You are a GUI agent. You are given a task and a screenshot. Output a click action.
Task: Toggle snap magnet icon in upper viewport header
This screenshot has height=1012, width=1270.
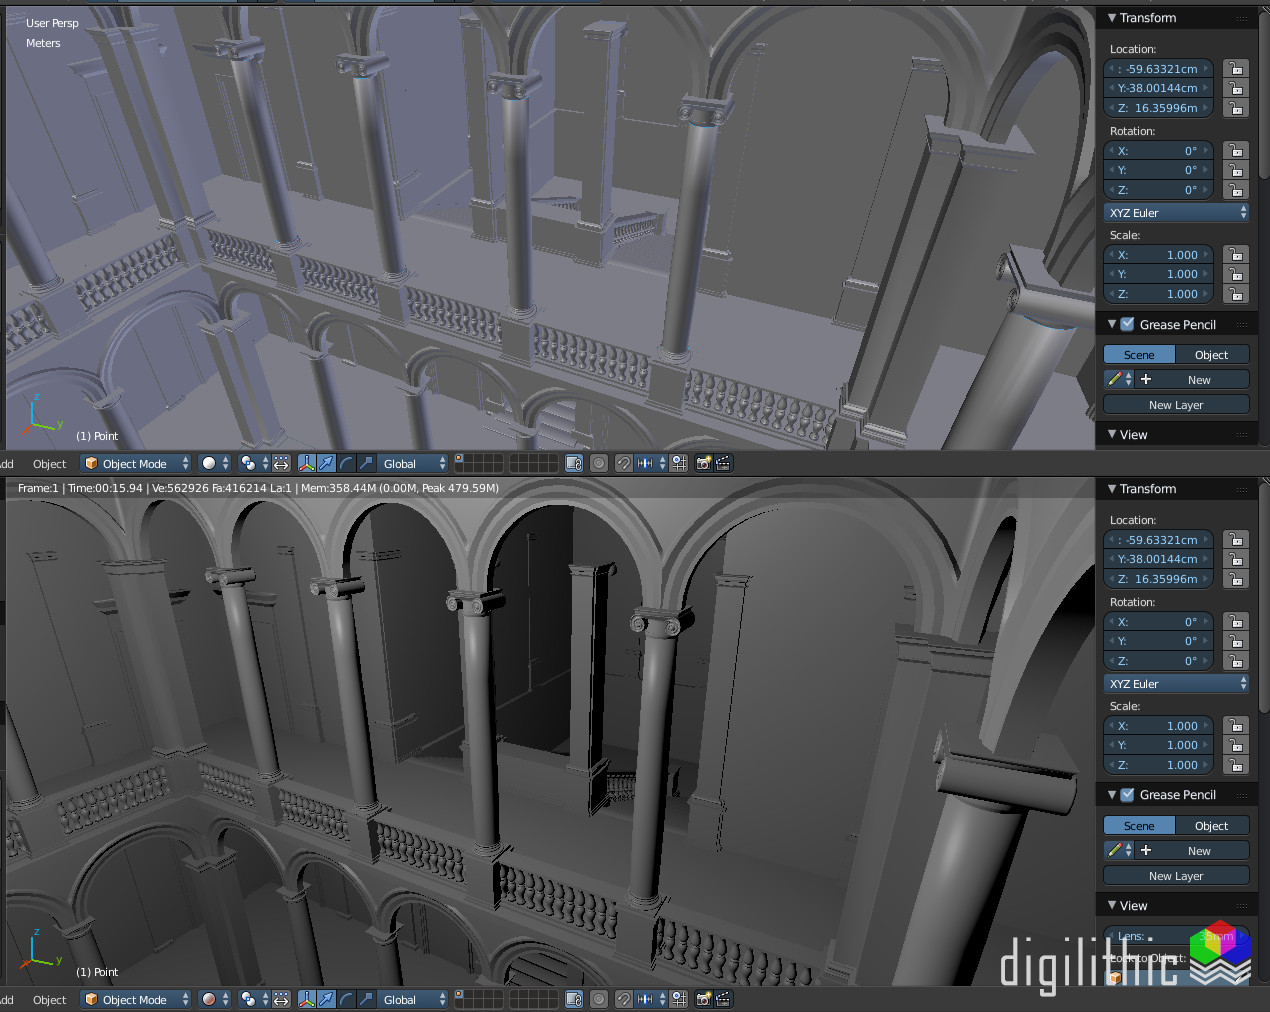click(x=623, y=463)
